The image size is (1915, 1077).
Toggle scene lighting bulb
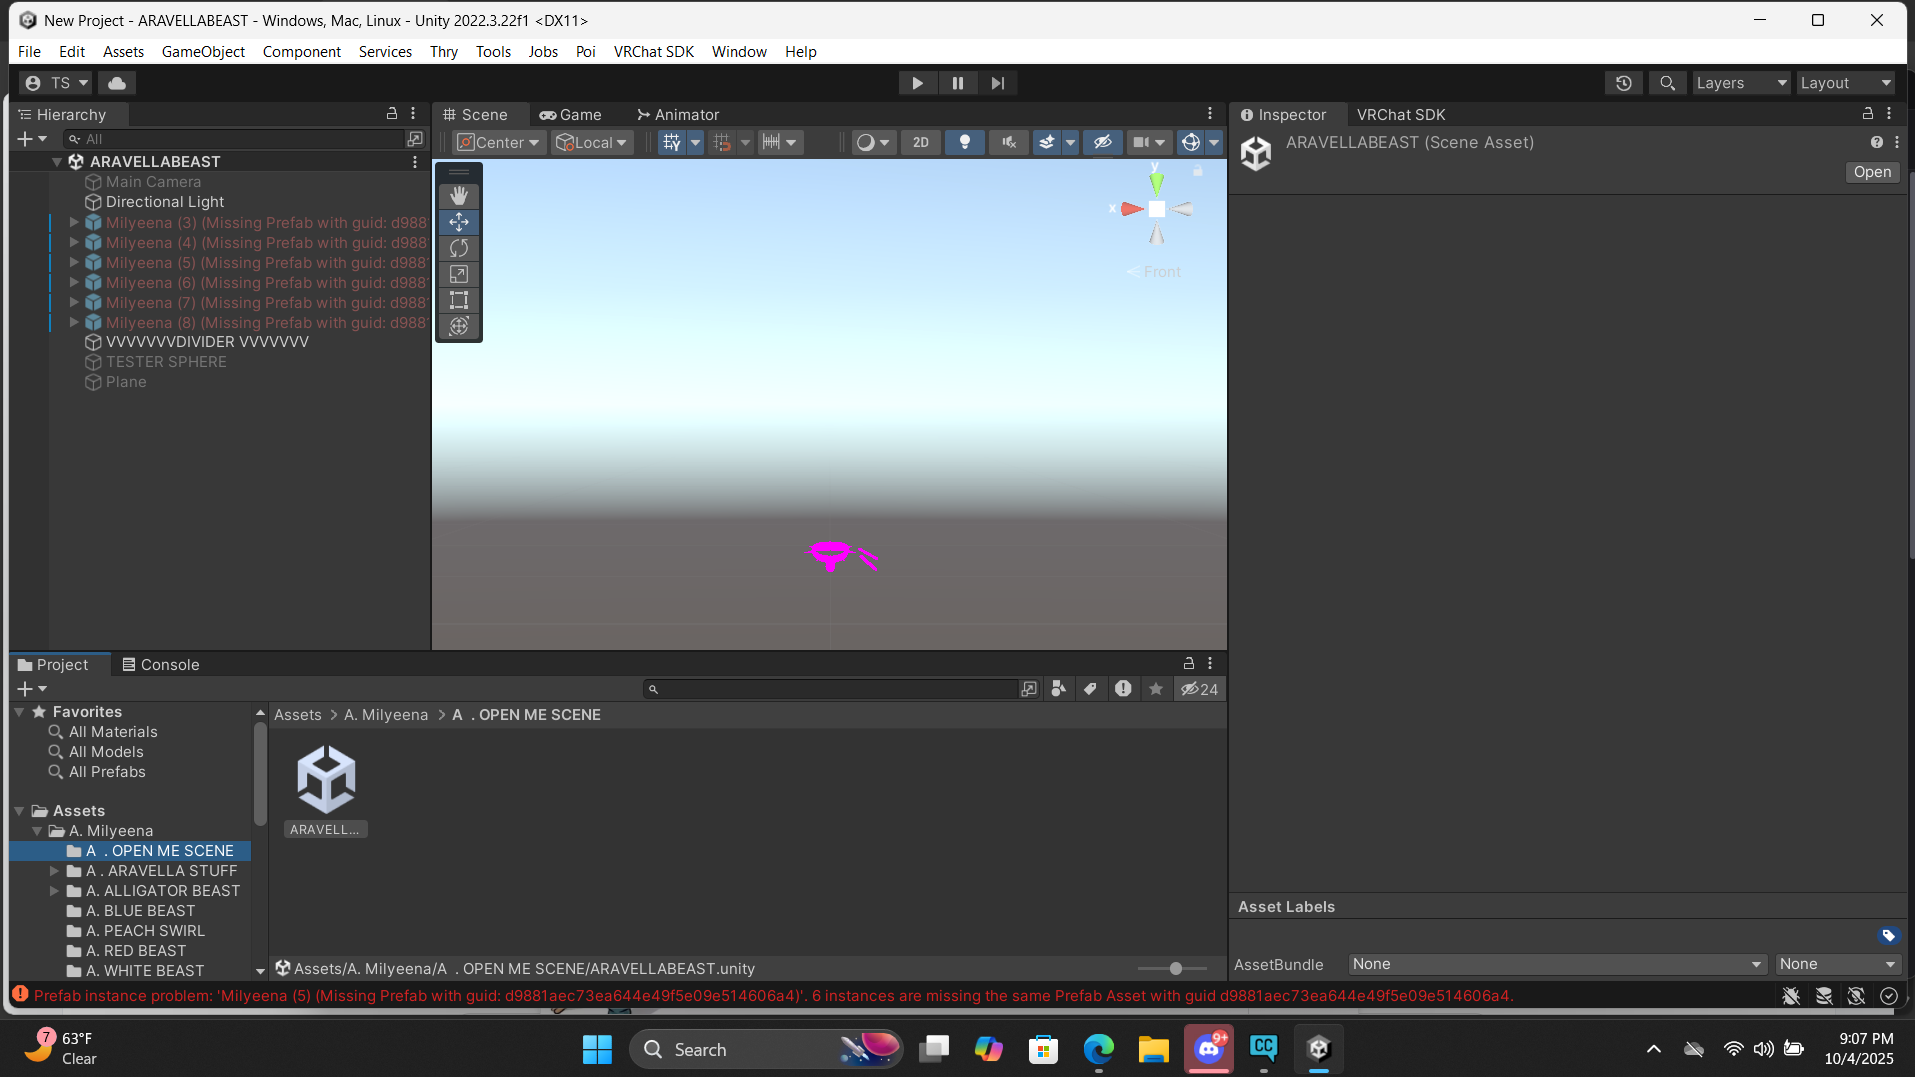coord(965,142)
